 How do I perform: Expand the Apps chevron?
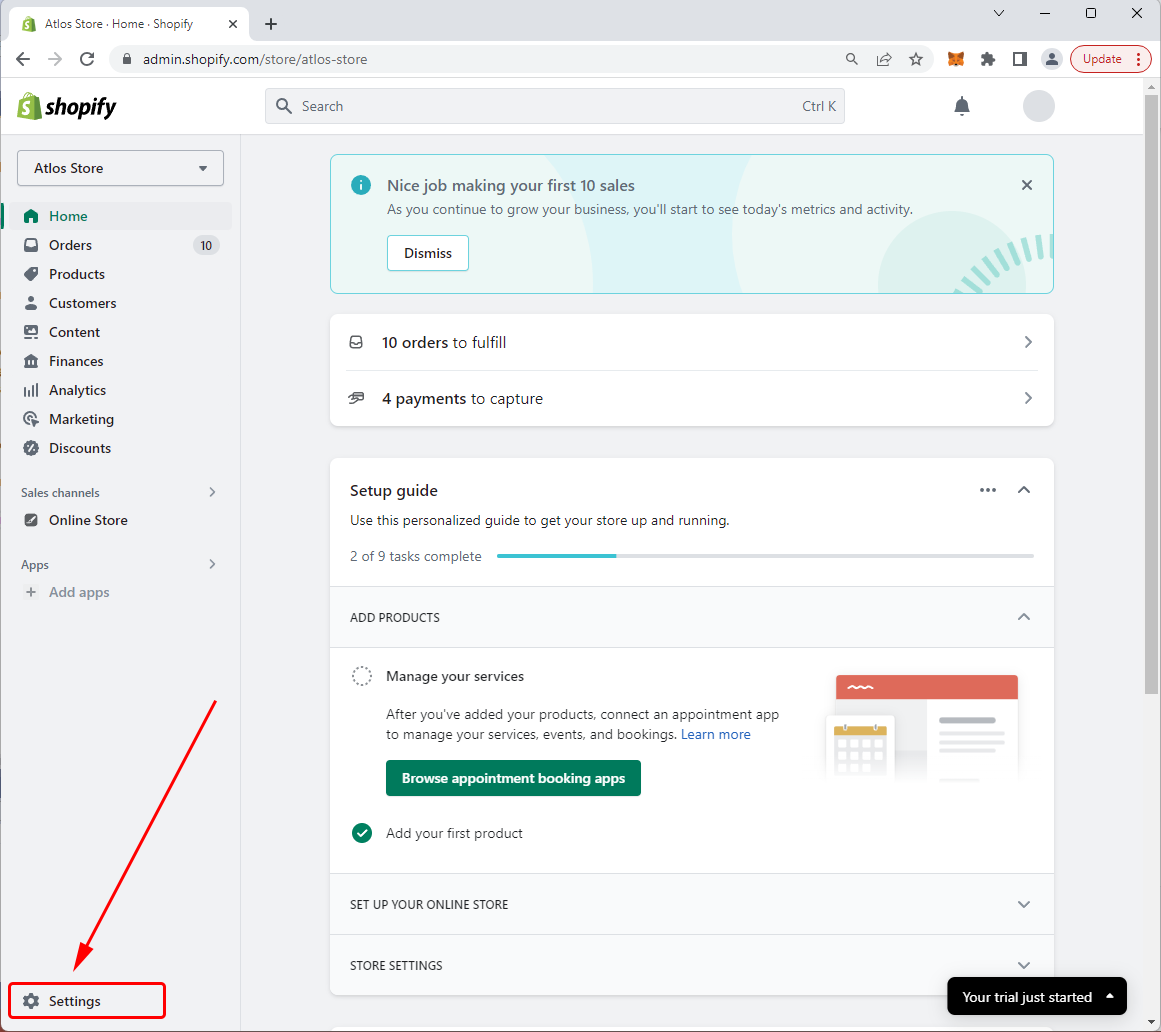213,564
